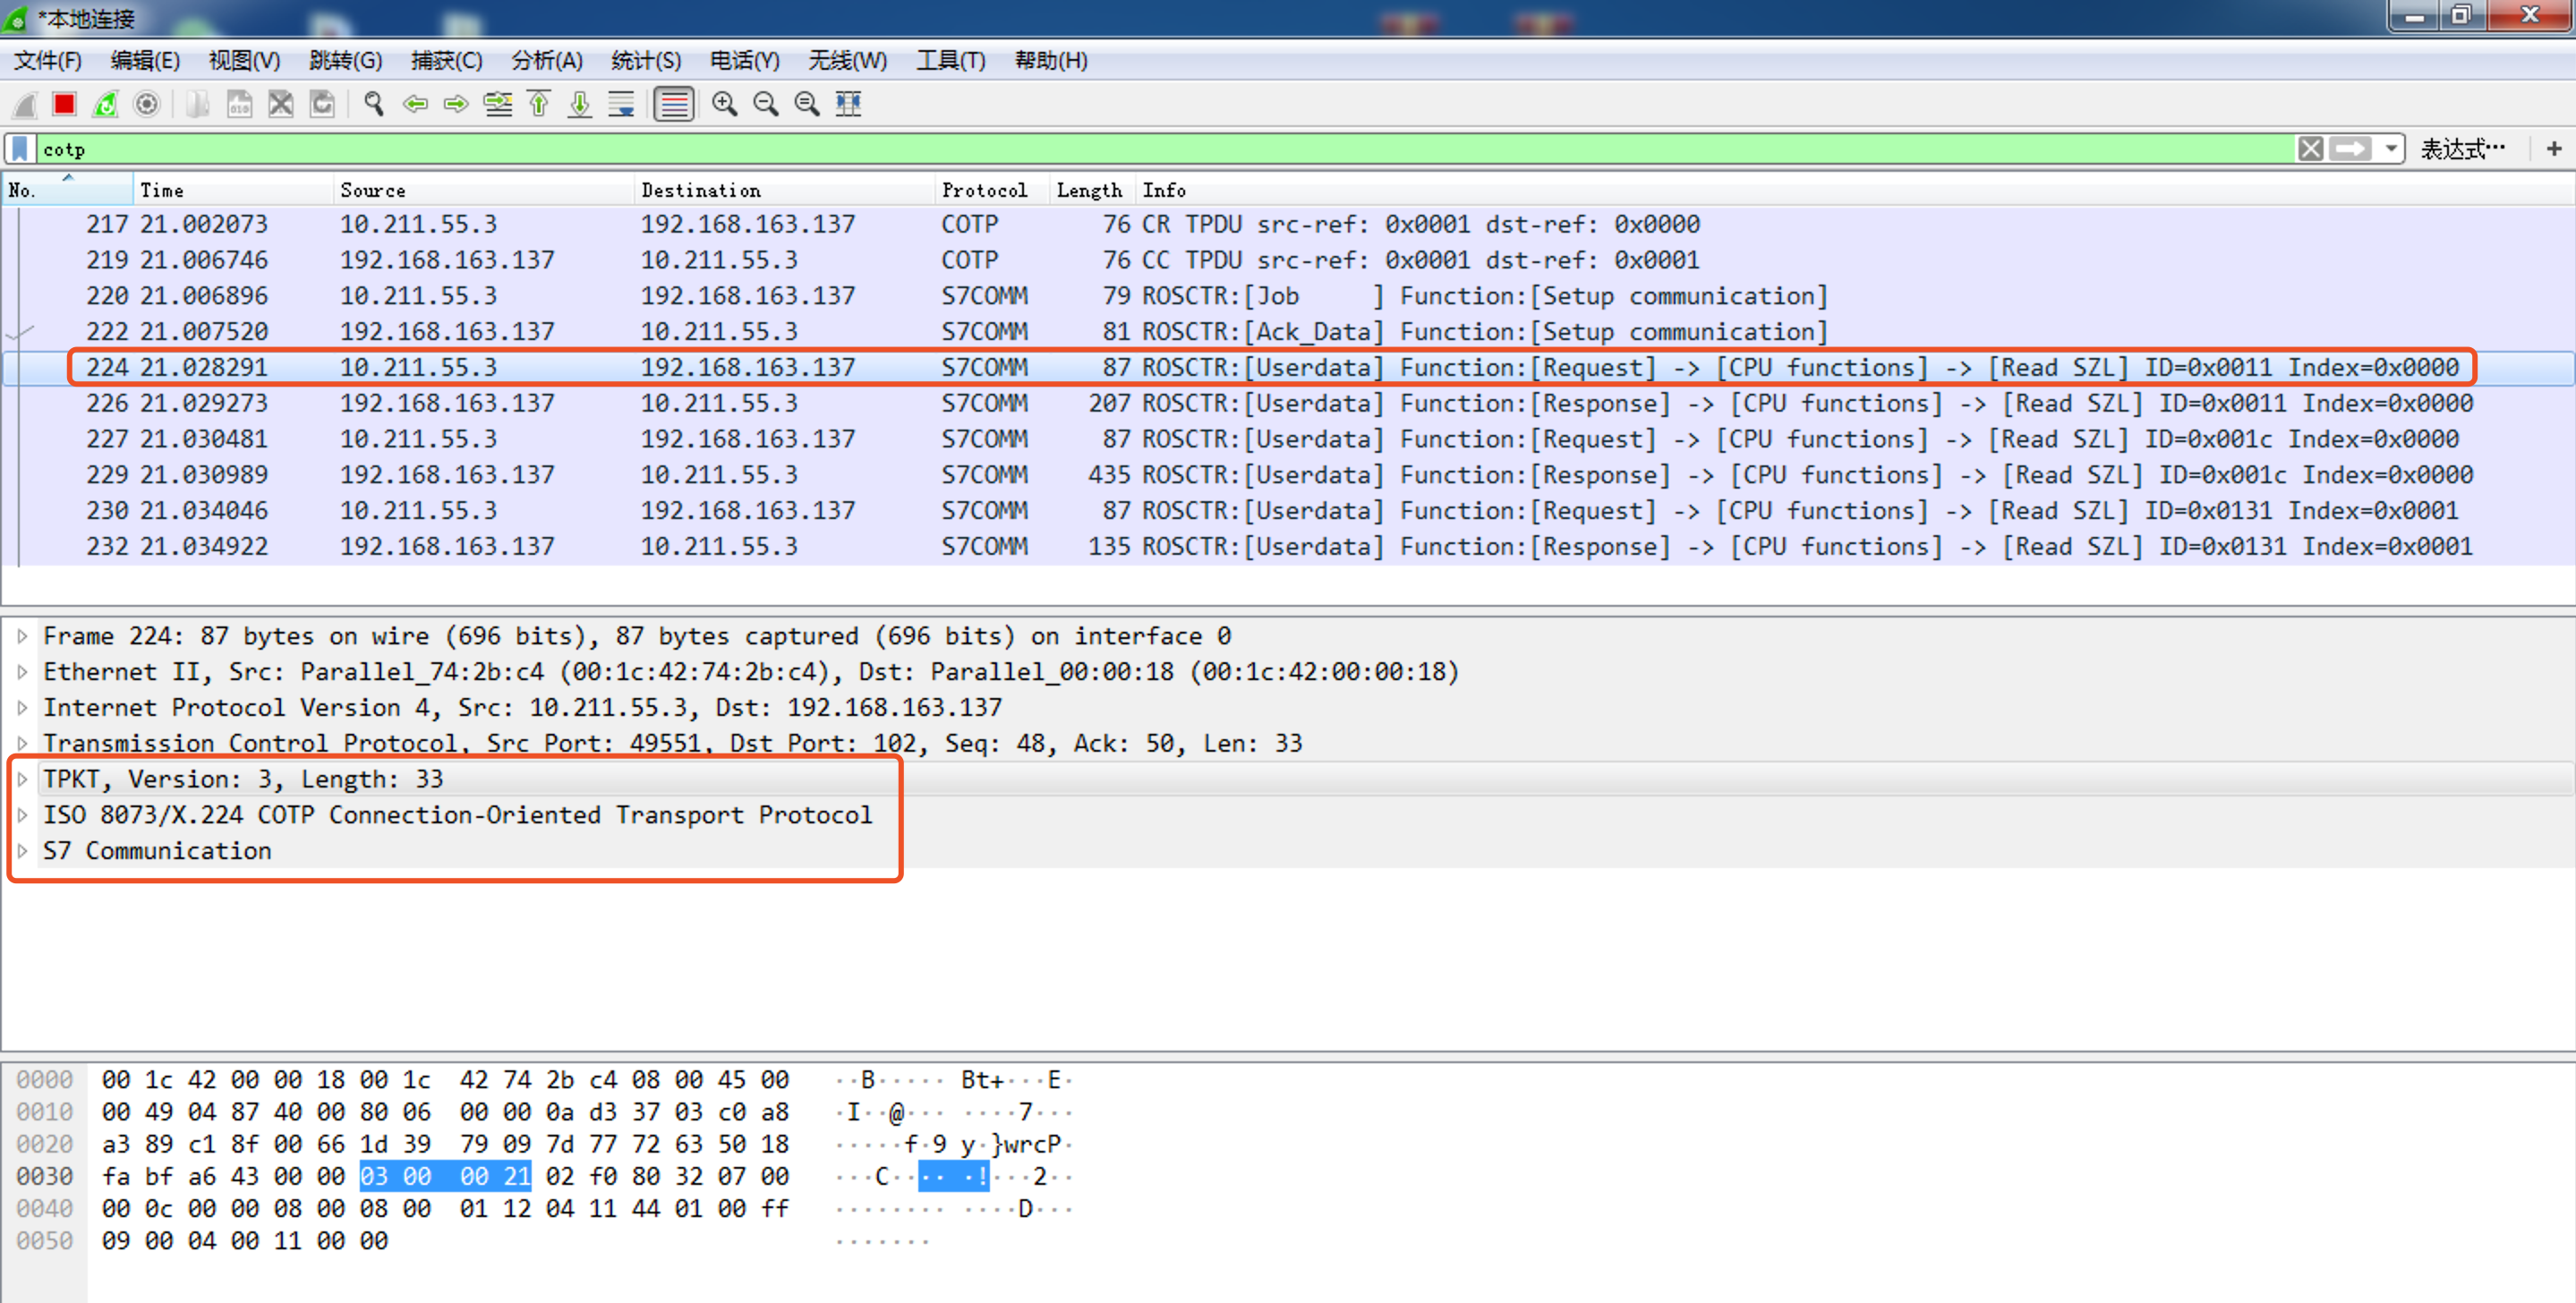Image resolution: width=2576 pixels, height=1303 pixels.
Task: Click the find packet magnifier icon
Action: 374,104
